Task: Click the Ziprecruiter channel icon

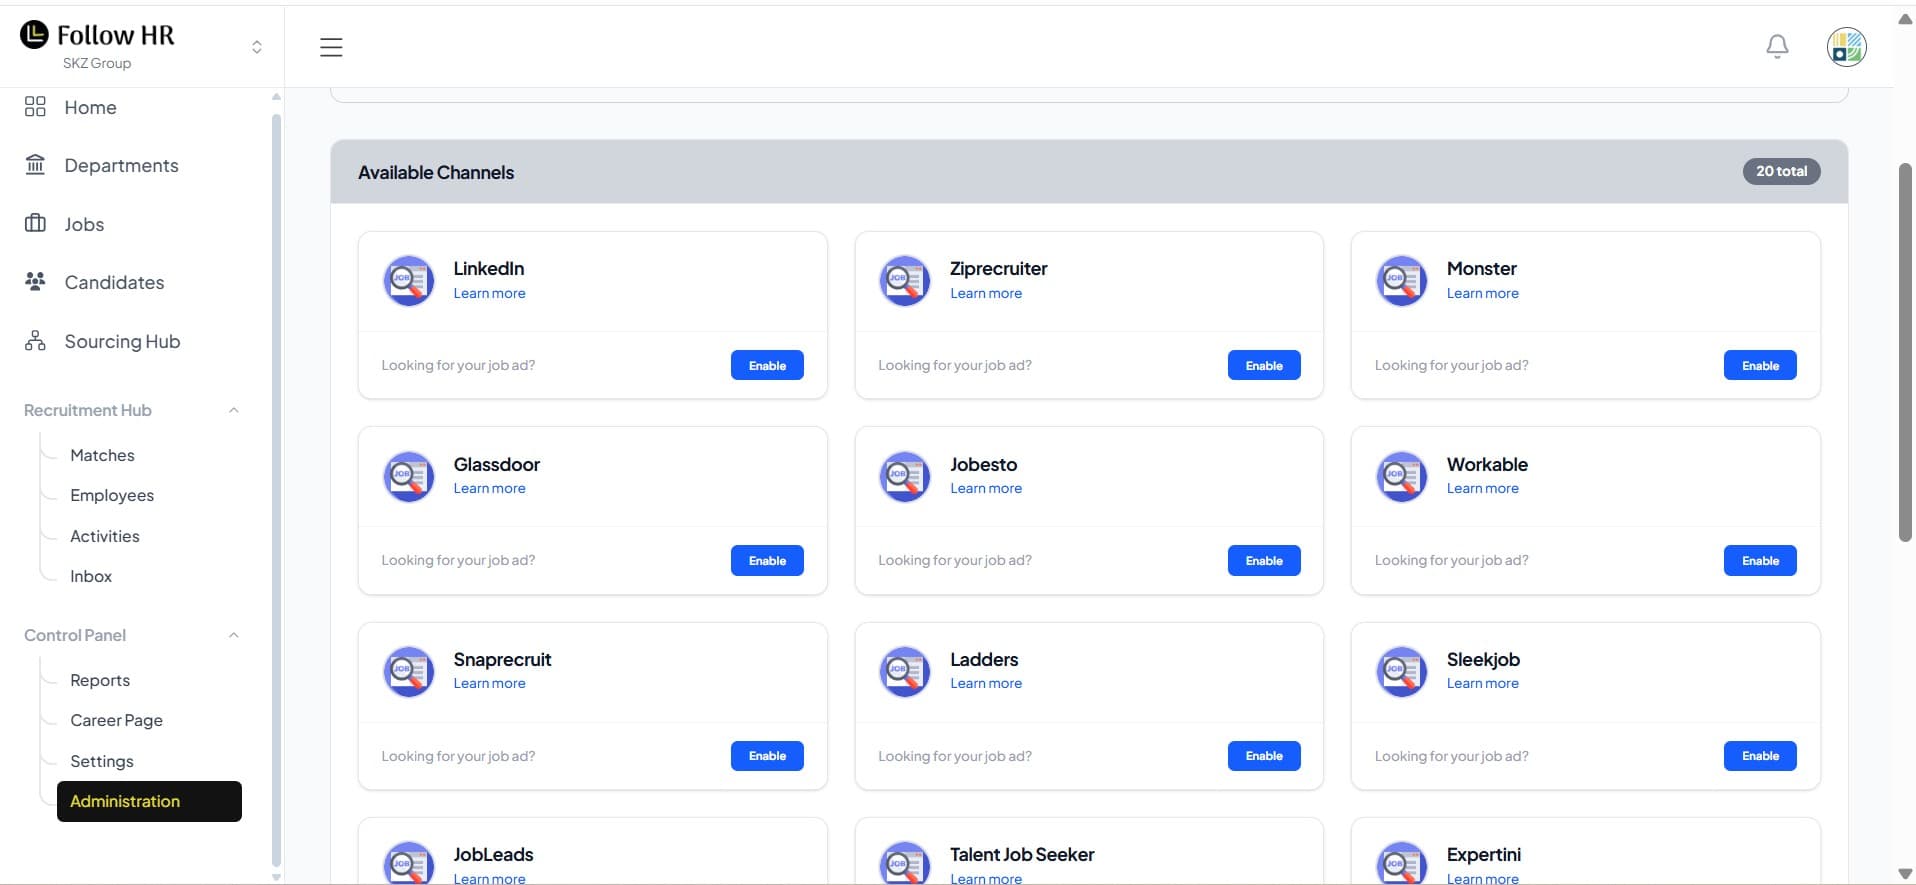Action: [904, 281]
